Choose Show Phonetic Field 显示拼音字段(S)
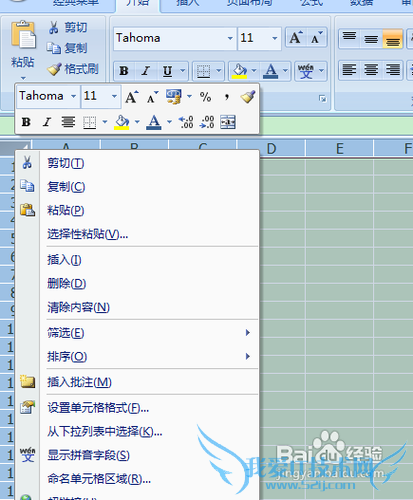Screen dimensions: 413x500 pos(137,455)
